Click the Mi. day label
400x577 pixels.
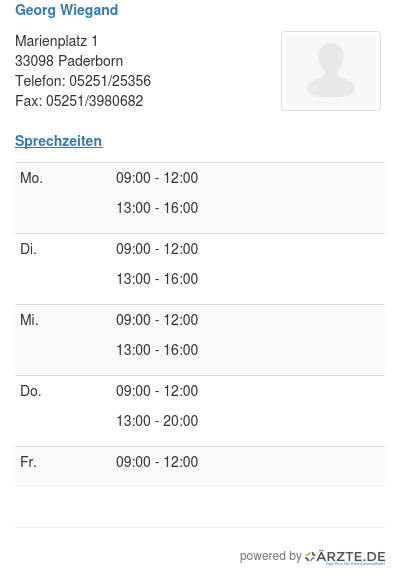29,320
